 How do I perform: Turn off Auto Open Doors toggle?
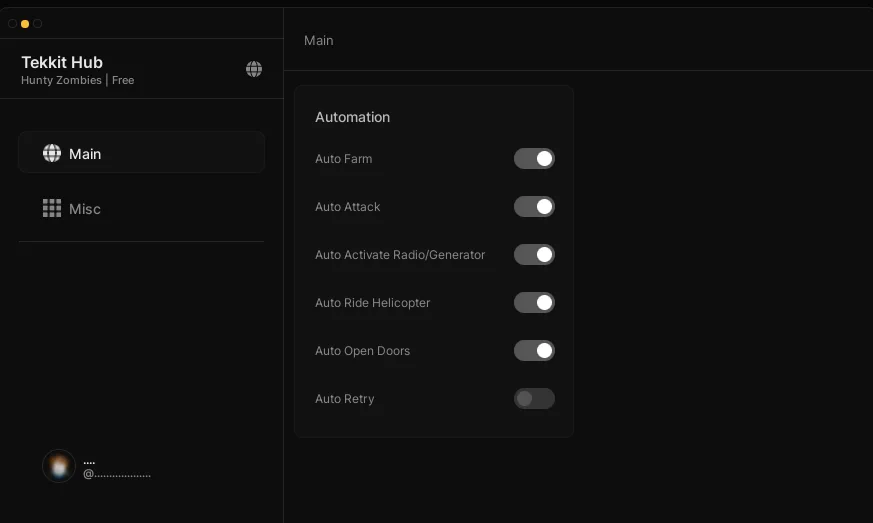[x=534, y=351]
